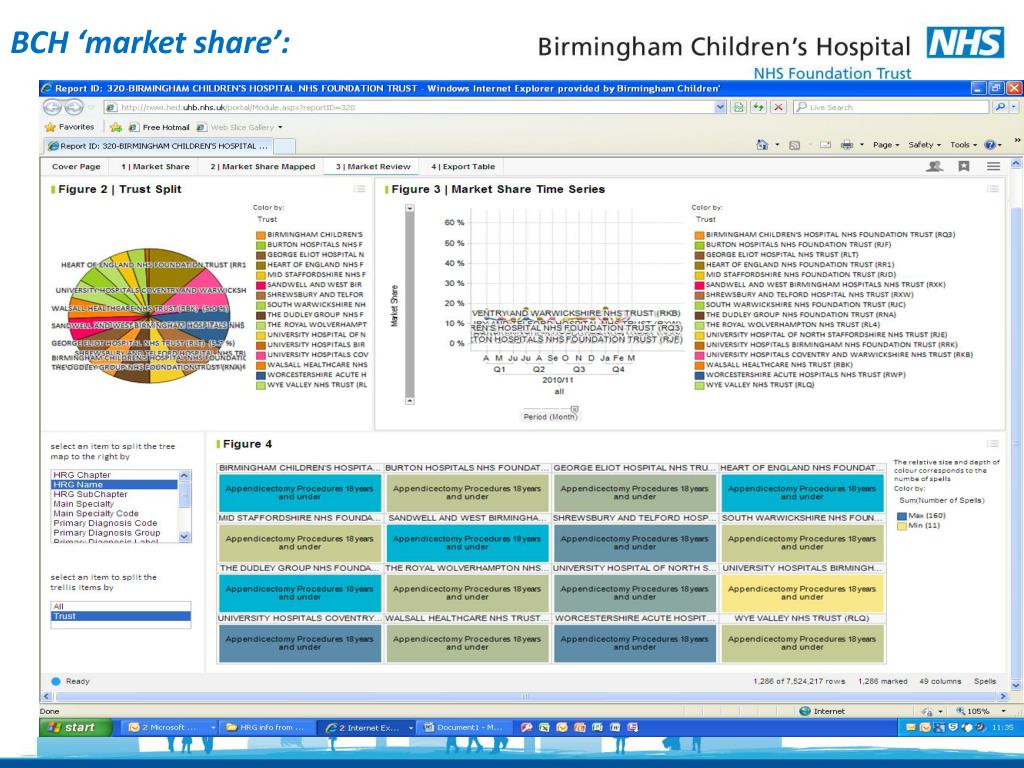
Task: Open the hamburger menu in report toolbar
Action: pyautogui.click(x=993, y=167)
